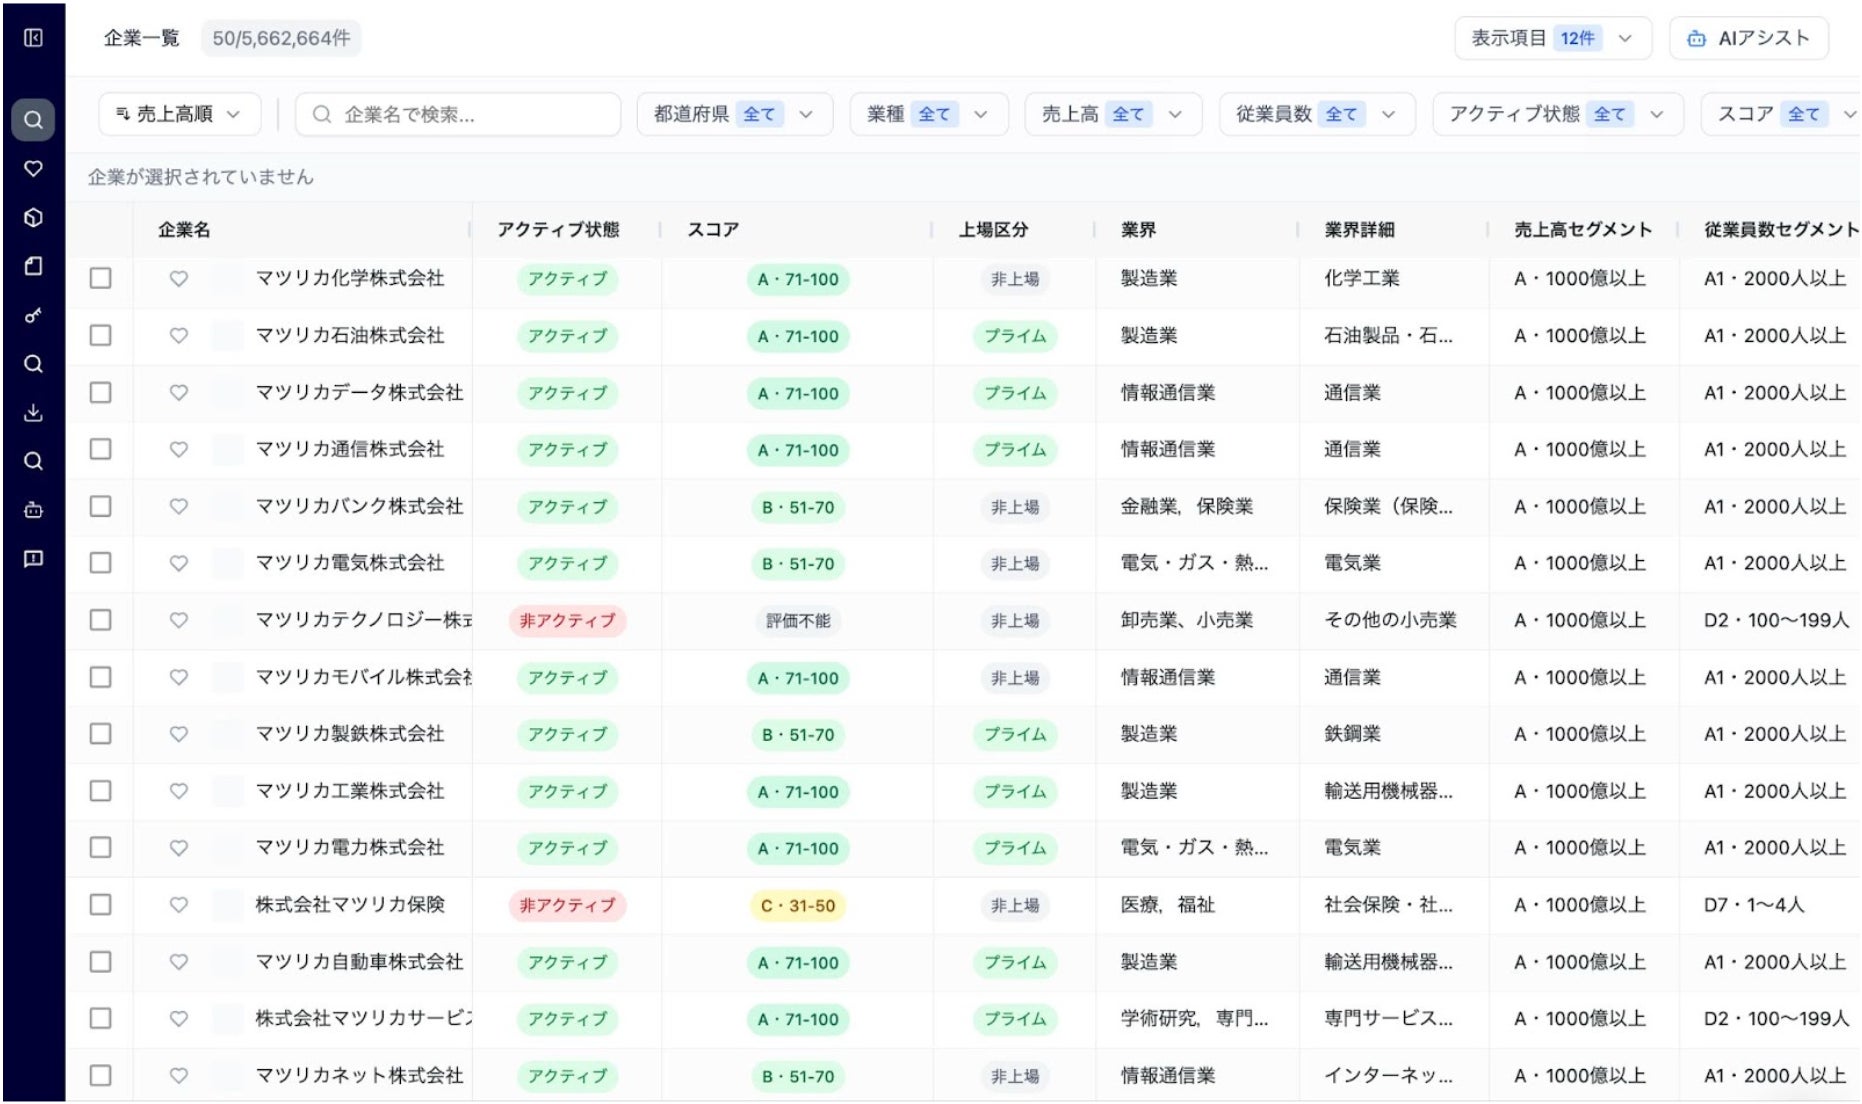This screenshot has height=1104, width=1862.
Task: Open マツリカデータ株式会社 company name link
Action: click(x=359, y=393)
